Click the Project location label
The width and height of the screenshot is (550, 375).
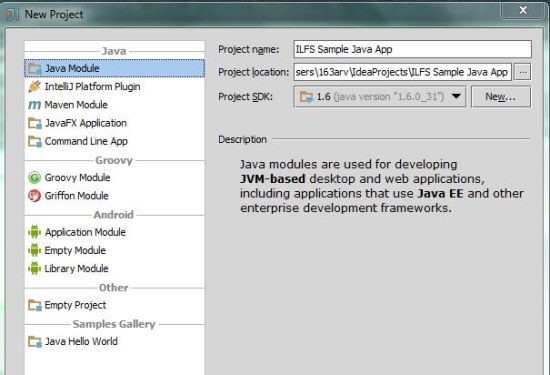(254, 72)
